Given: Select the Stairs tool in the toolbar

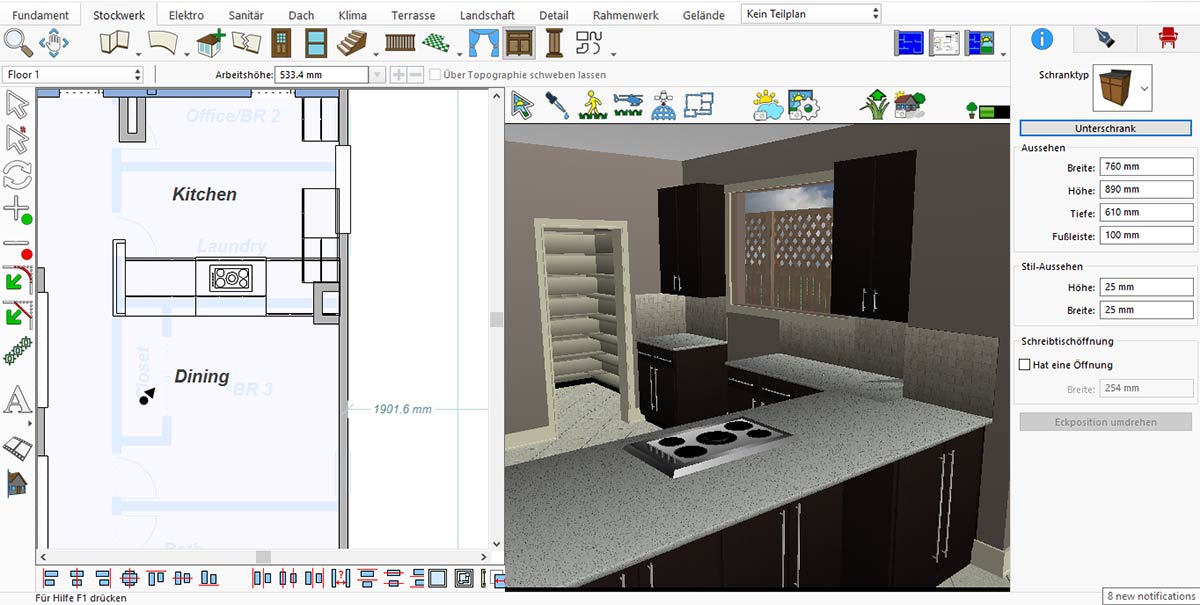Looking at the screenshot, I should (x=352, y=43).
